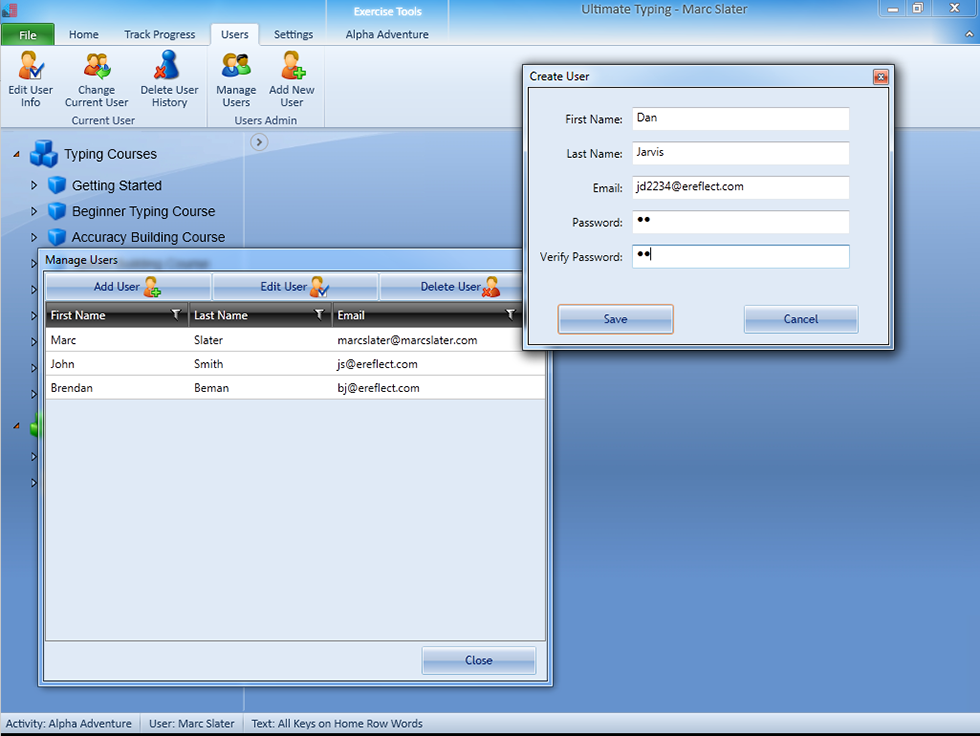The width and height of the screenshot is (980, 736).
Task: Collapse the side panel with round arrow
Action: point(258,142)
